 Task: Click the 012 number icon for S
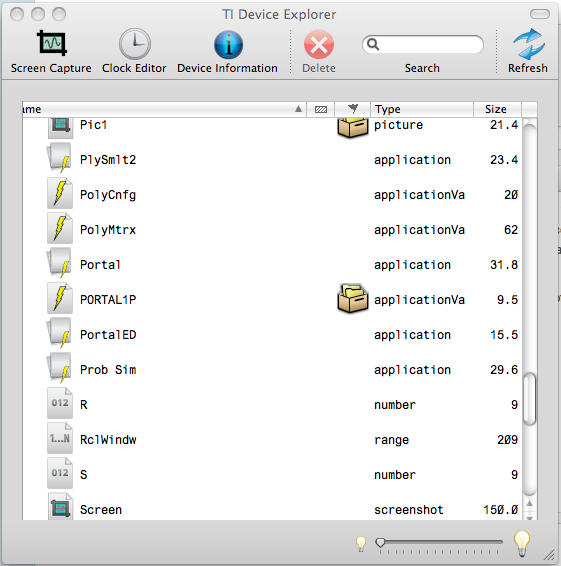60,473
